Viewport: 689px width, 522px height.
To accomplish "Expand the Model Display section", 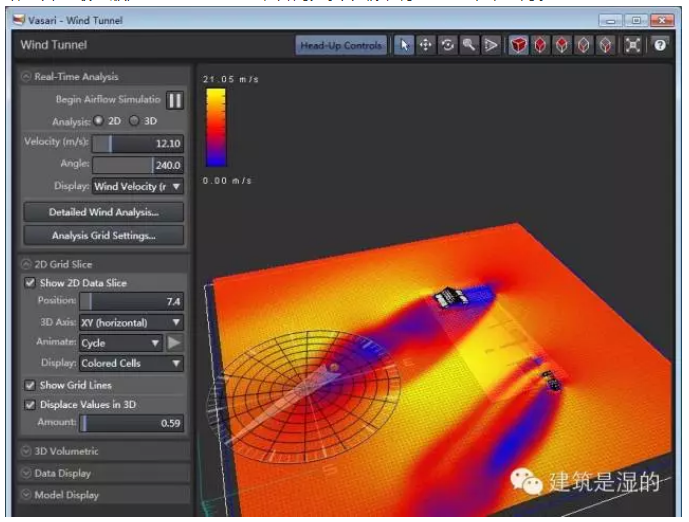I will [x=26, y=495].
